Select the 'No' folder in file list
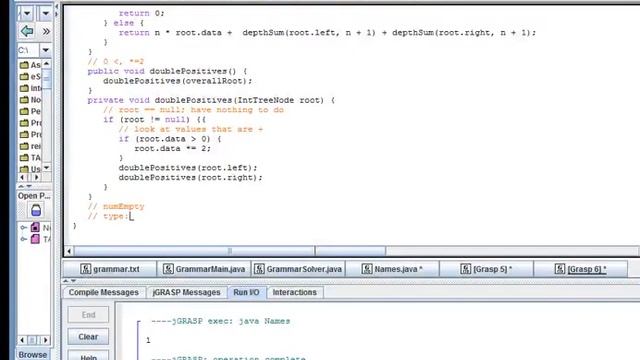 point(30,100)
